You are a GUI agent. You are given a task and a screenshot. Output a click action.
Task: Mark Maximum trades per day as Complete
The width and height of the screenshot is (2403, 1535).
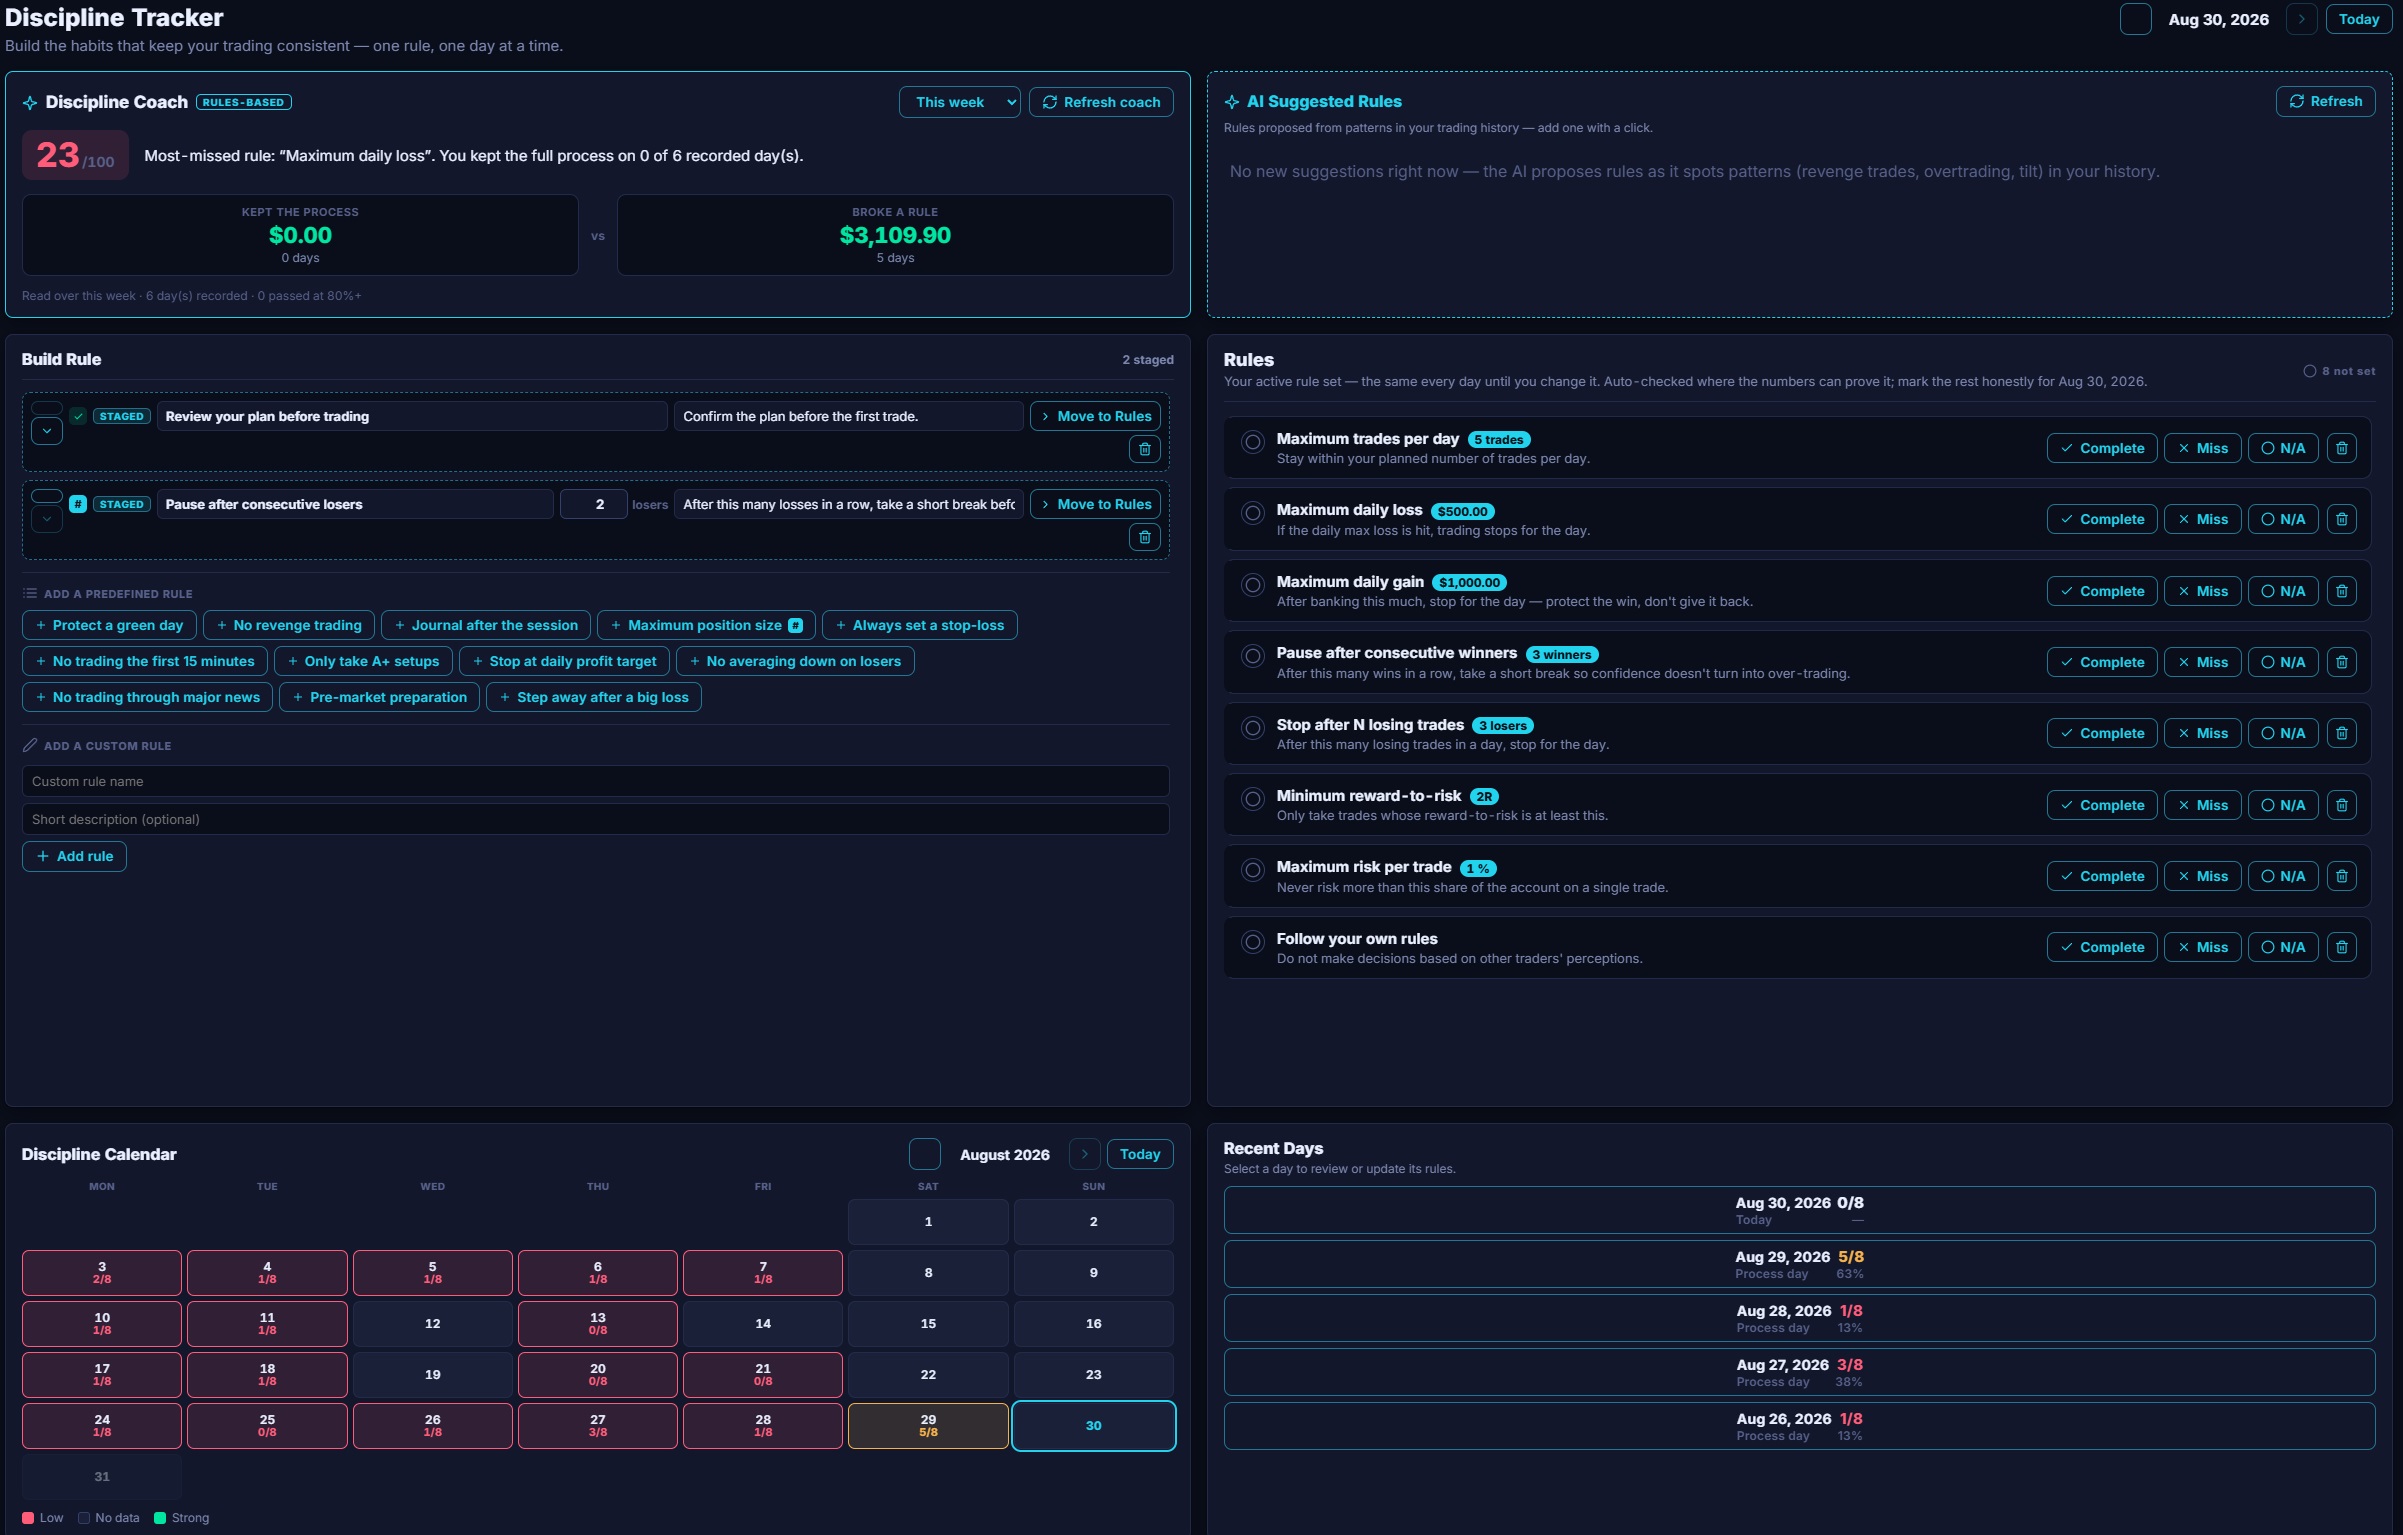tap(2102, 448)
